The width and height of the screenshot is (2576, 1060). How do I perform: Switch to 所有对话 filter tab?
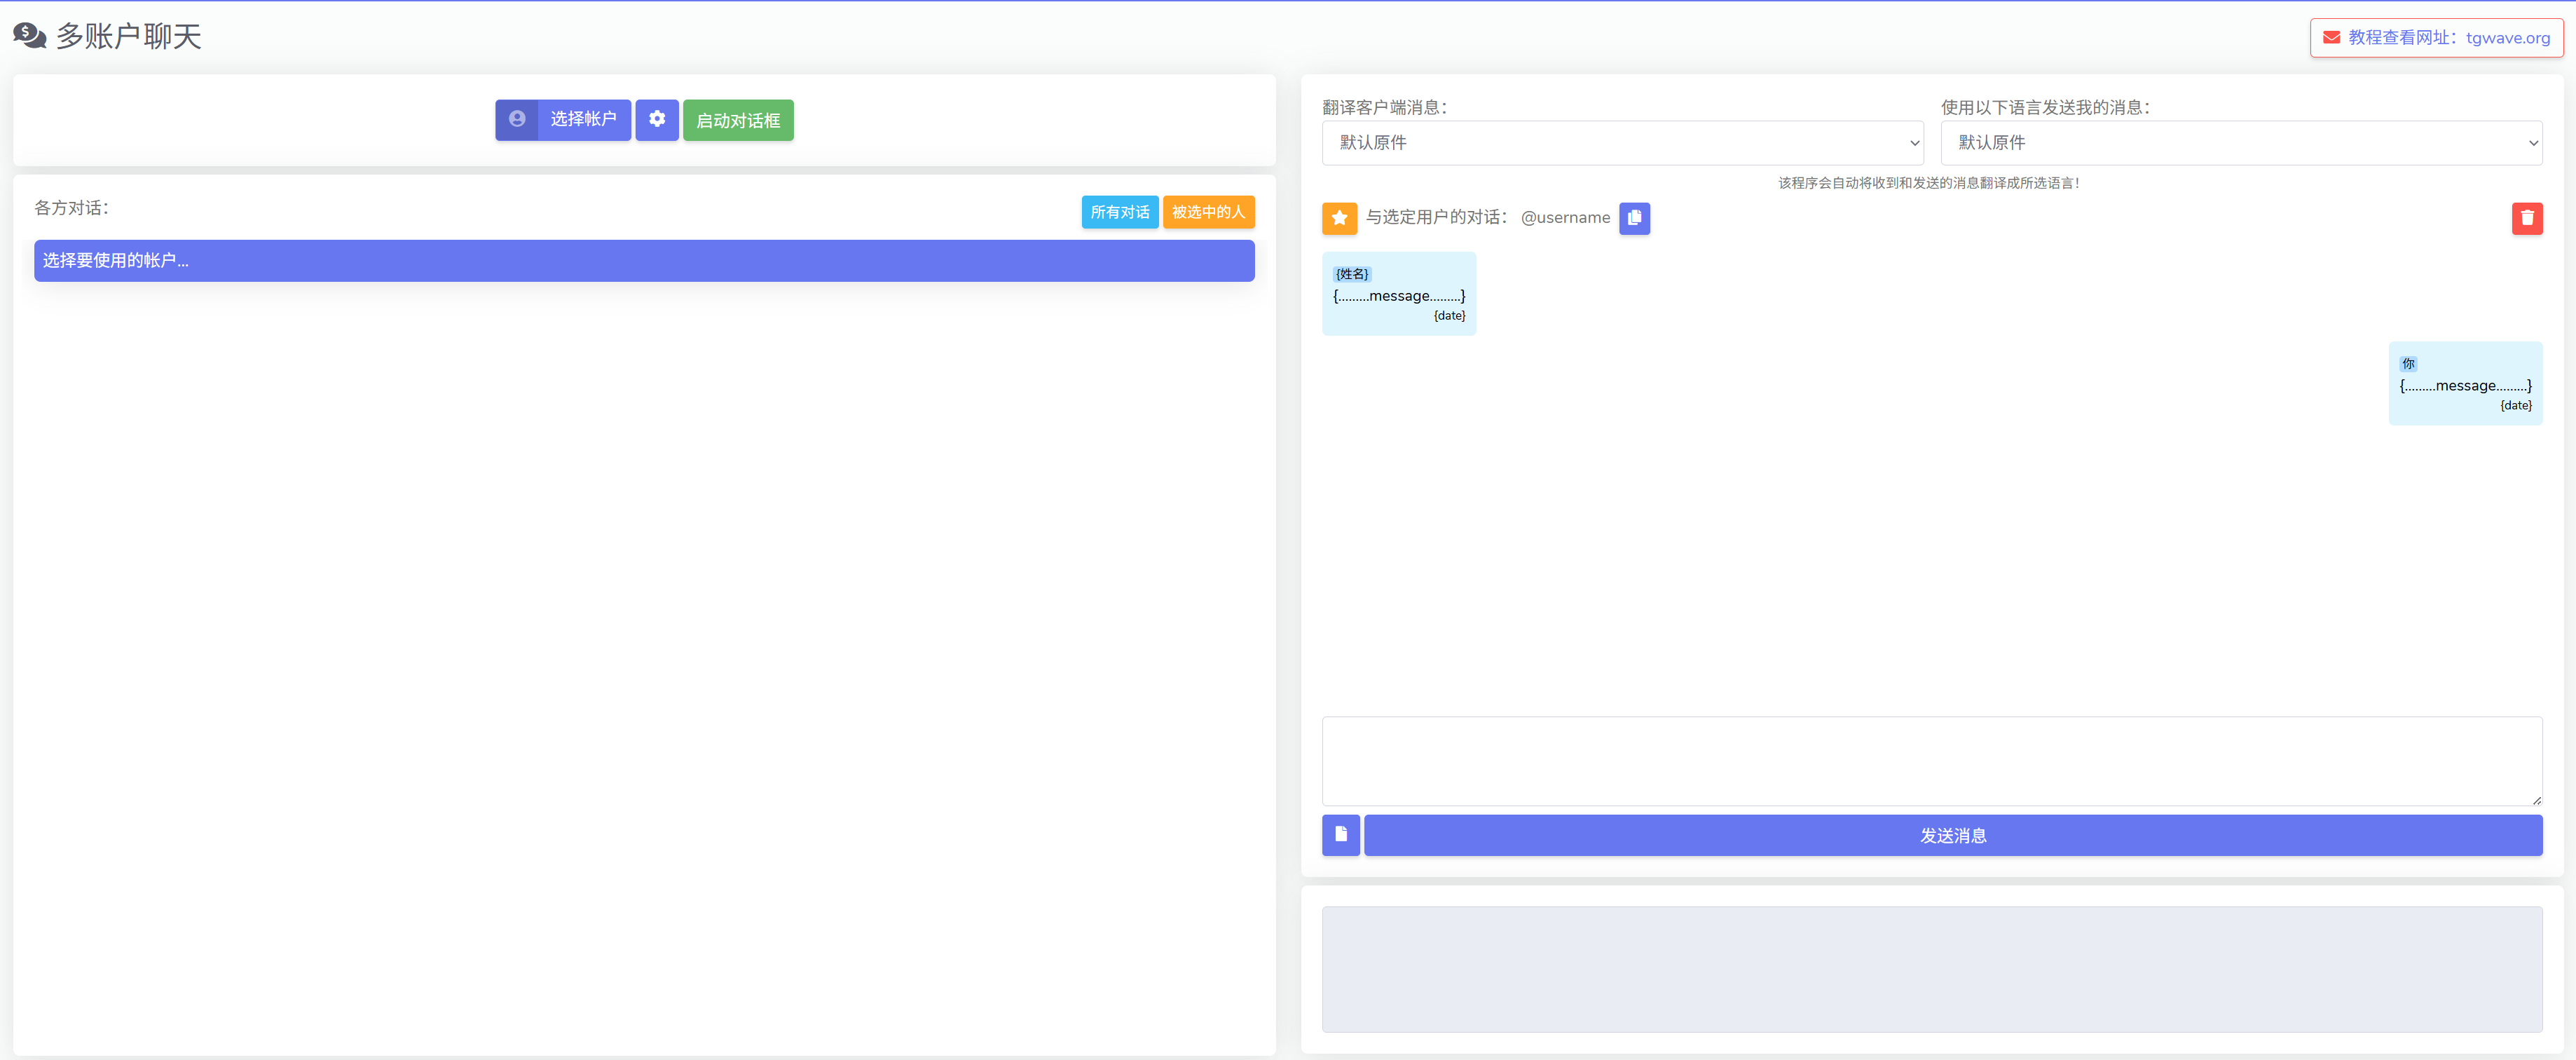(x=1119, y=212)
